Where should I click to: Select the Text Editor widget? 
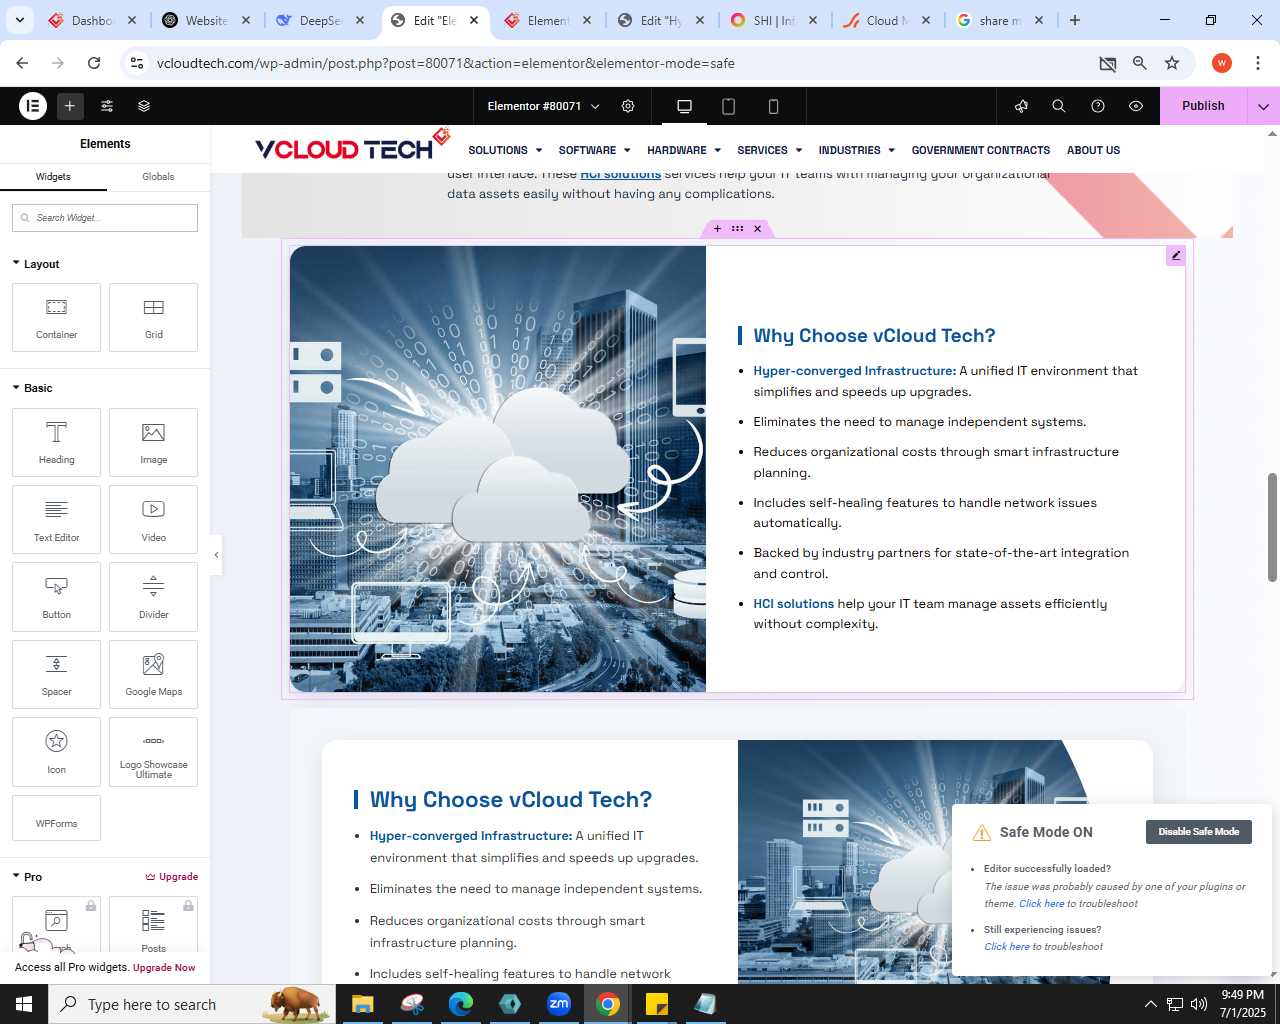pos(56,520)
